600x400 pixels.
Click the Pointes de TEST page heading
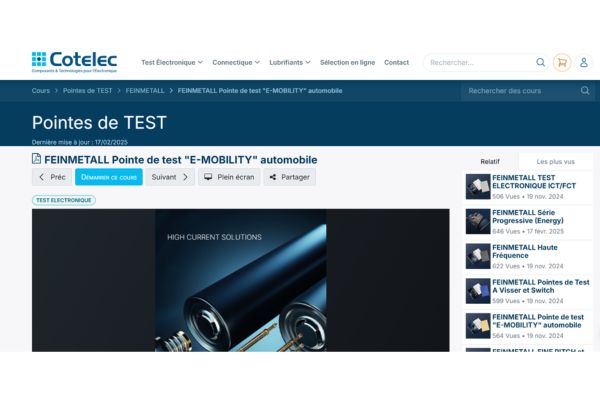[99, 122]
